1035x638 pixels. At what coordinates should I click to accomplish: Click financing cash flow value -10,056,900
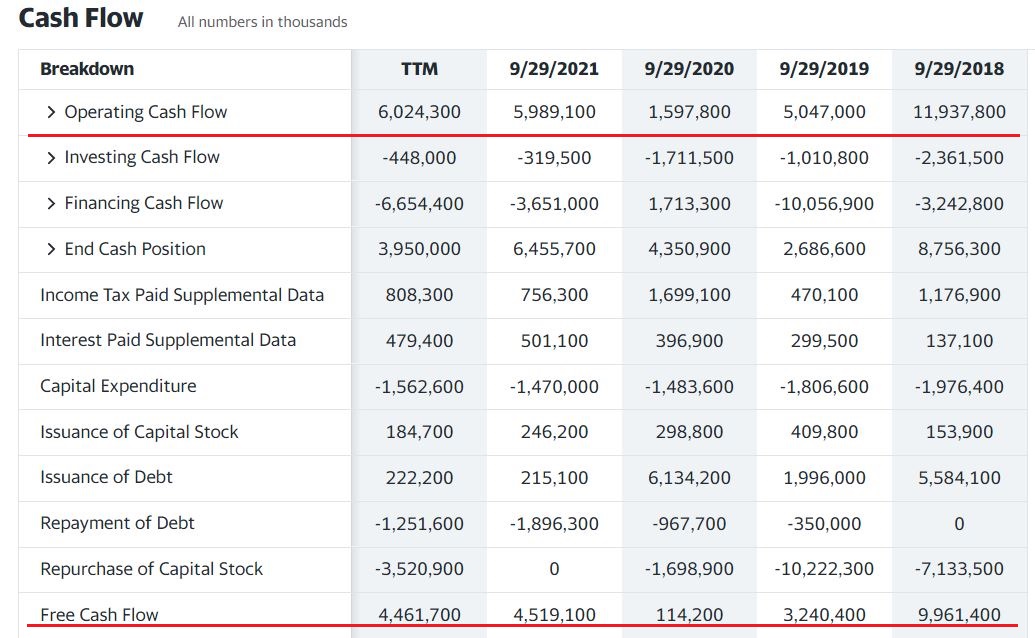[824, 204]
